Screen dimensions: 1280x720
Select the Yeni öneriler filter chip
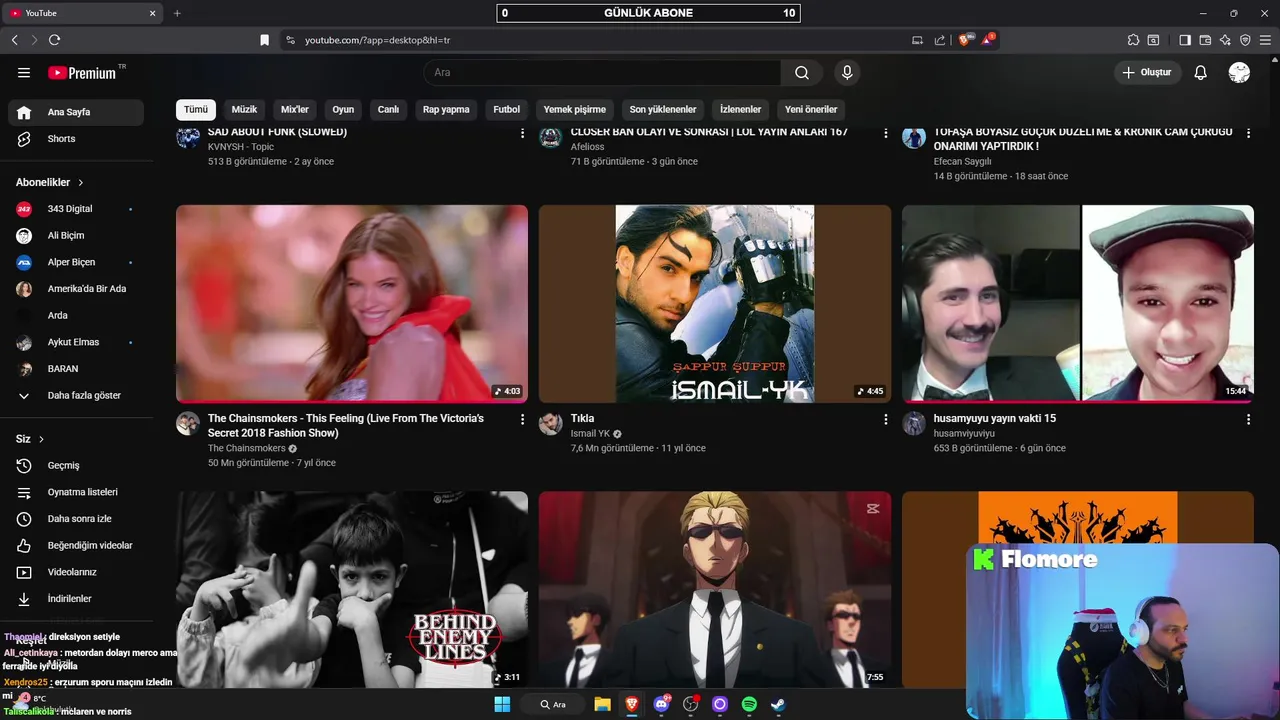(811, 109)
